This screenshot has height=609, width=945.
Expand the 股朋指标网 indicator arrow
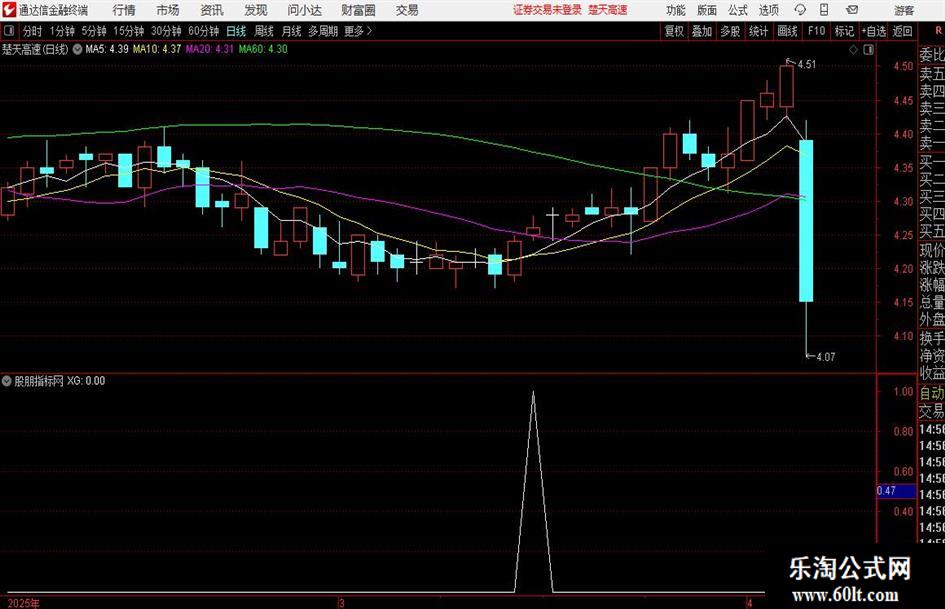7,381
